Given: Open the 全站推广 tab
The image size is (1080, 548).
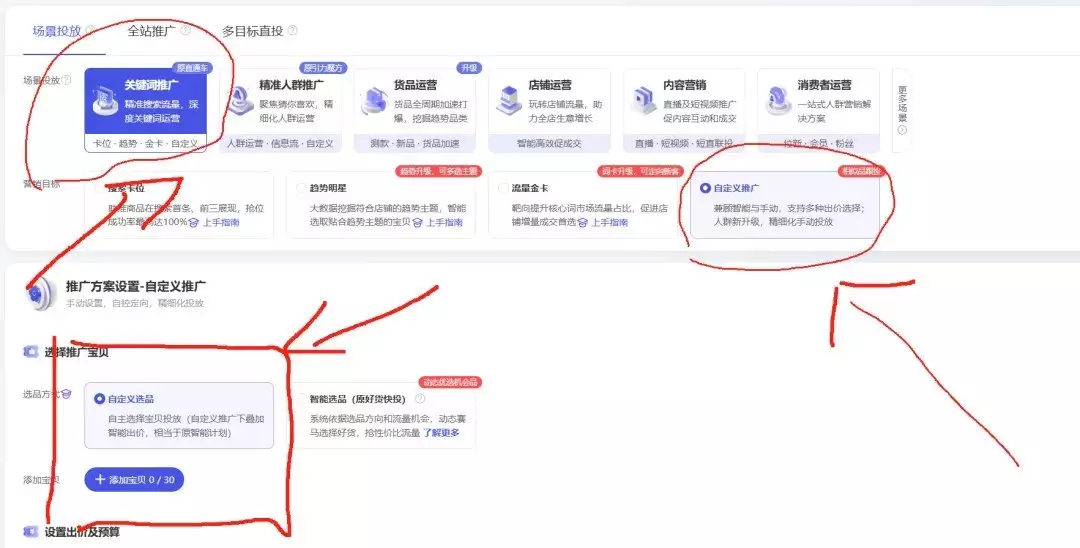Looking at the screenshot, I should [x=152, y=30].
